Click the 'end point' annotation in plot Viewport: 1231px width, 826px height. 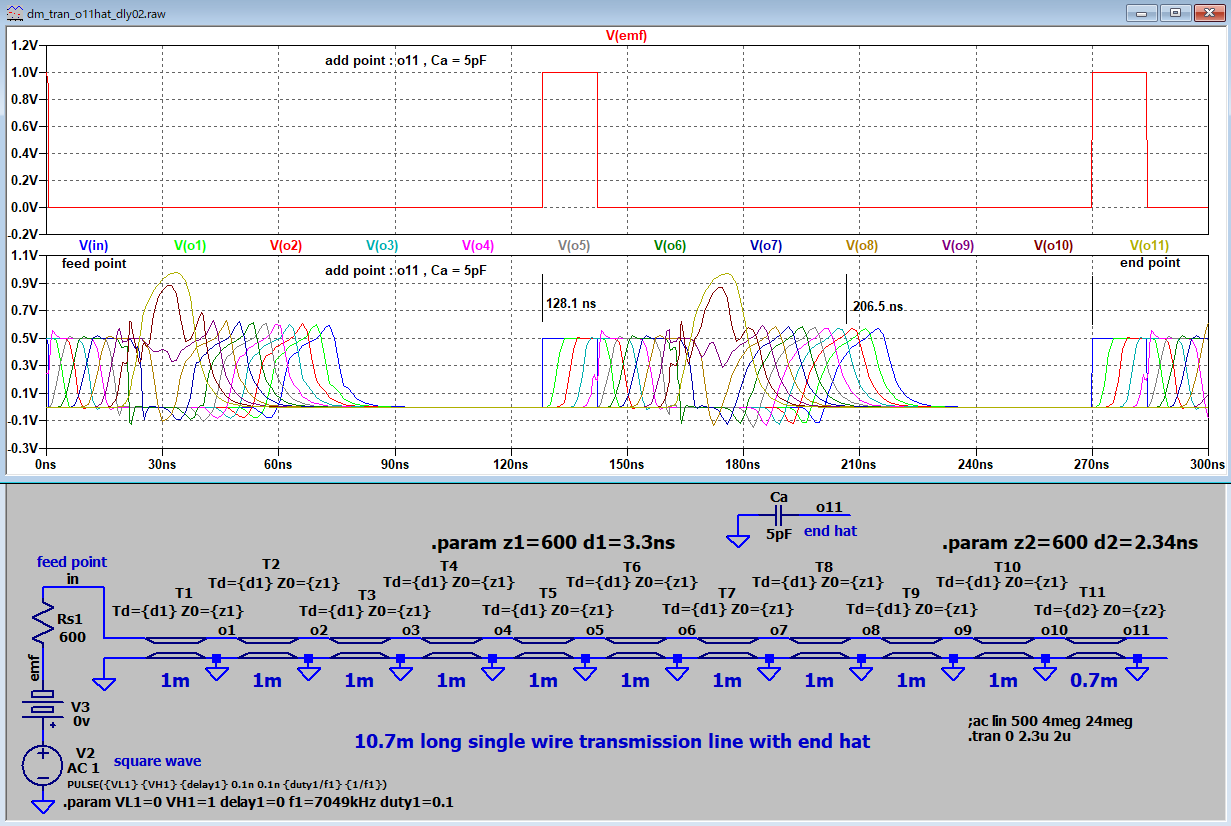[1150, 263]
